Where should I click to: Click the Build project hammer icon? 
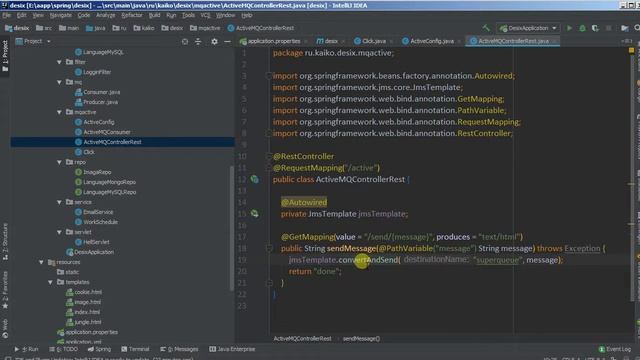click(486, 28)
